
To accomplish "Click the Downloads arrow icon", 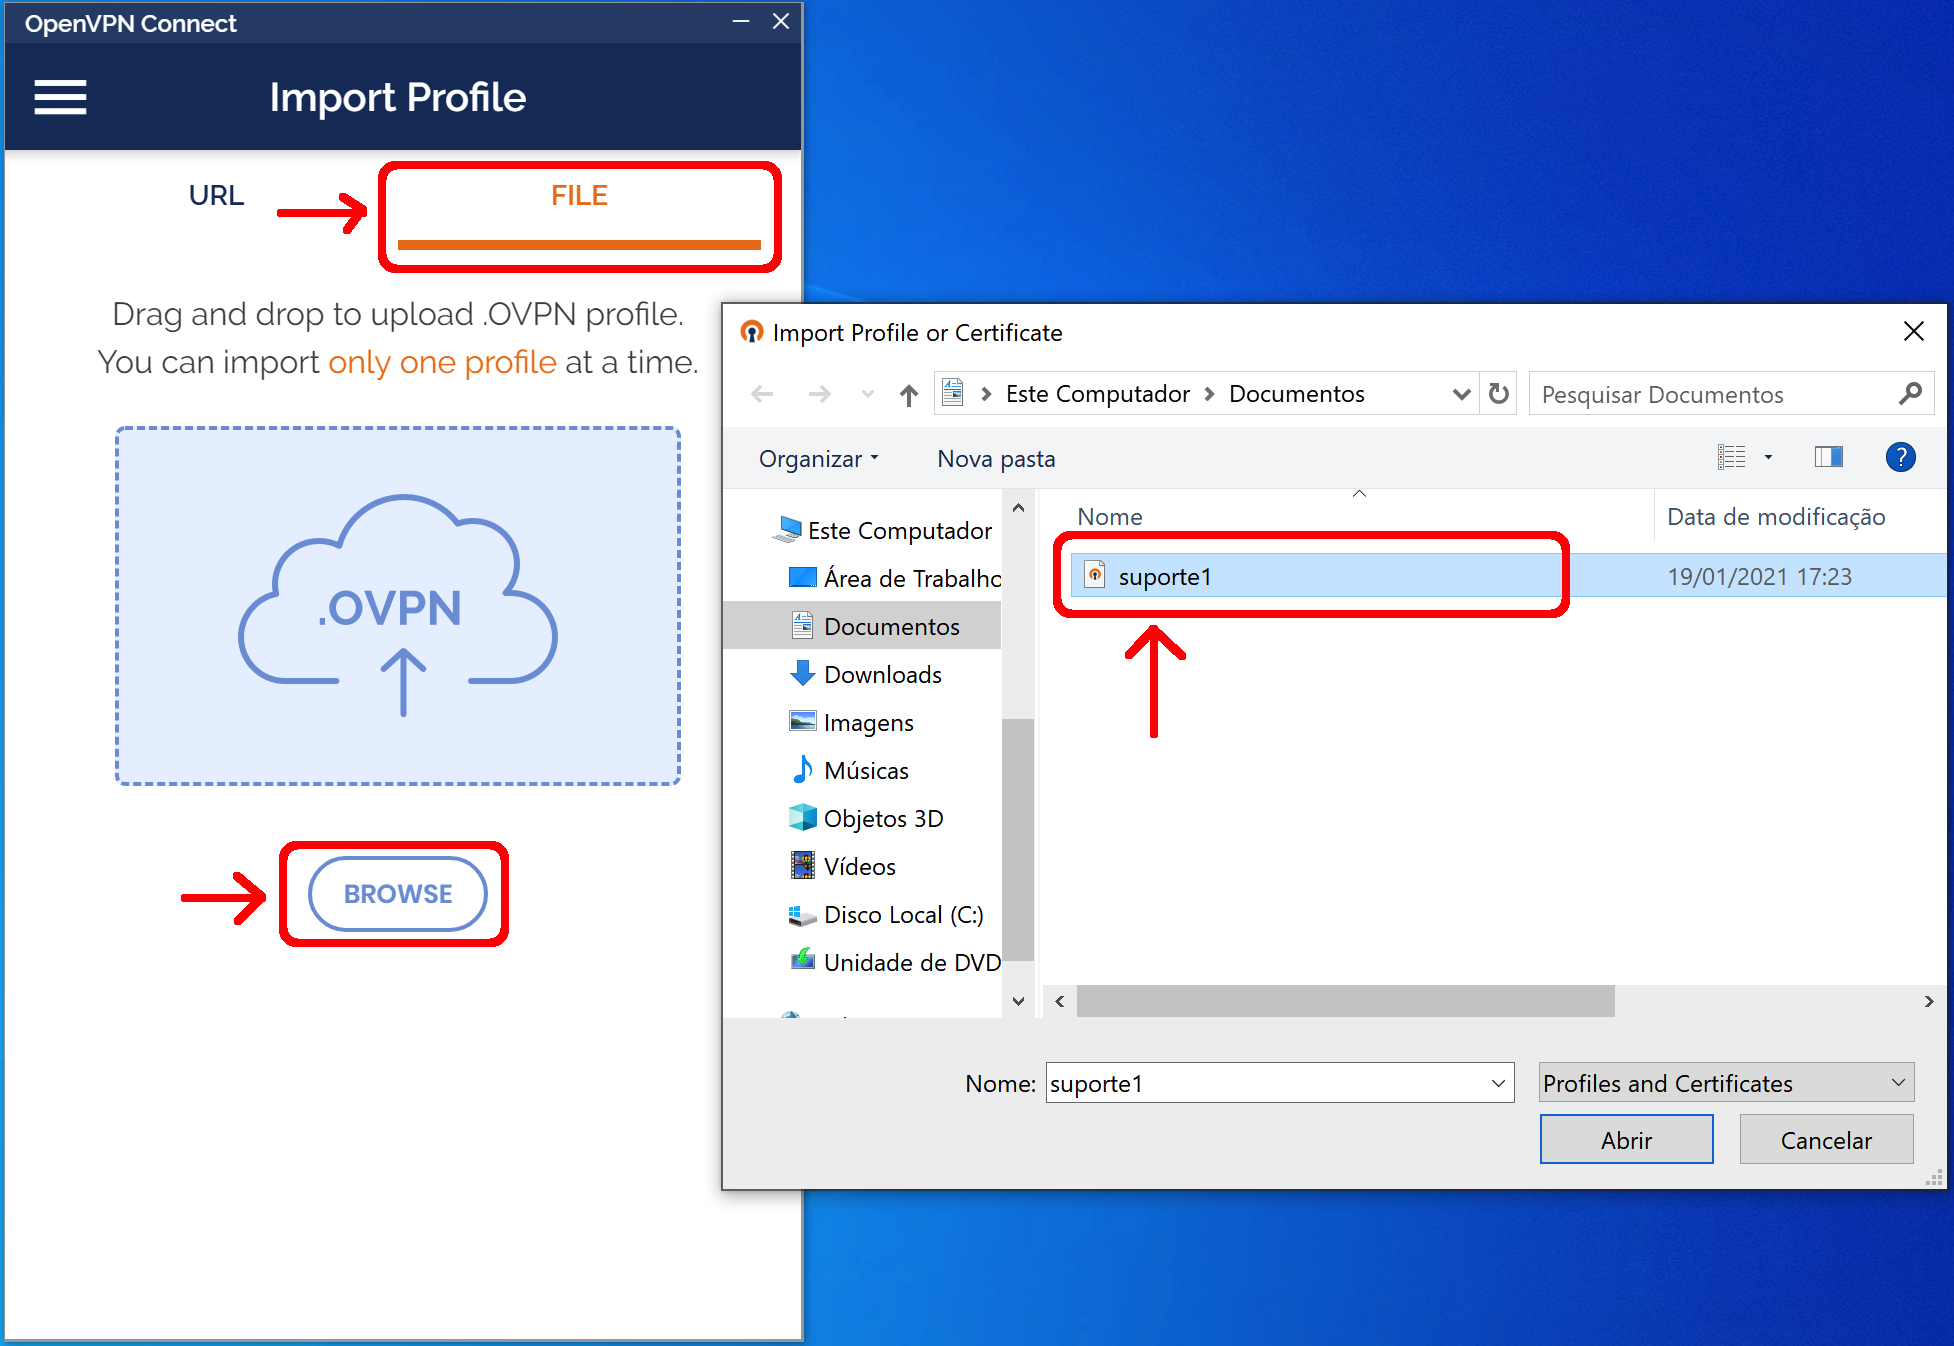I will (802, 673).
